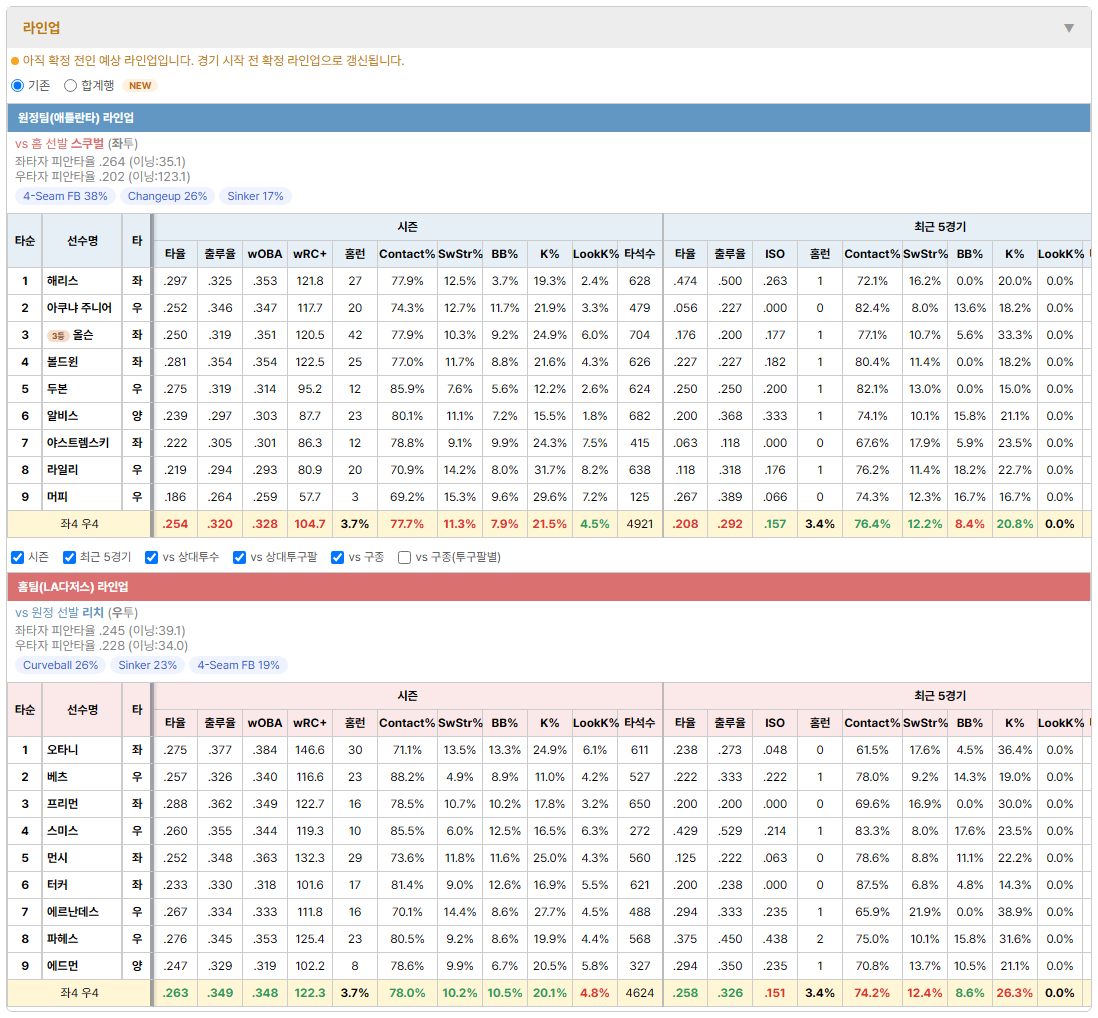This screenshot has width=1098, height=1018.
Task: Select player 알비스
Action: point(62,416)
